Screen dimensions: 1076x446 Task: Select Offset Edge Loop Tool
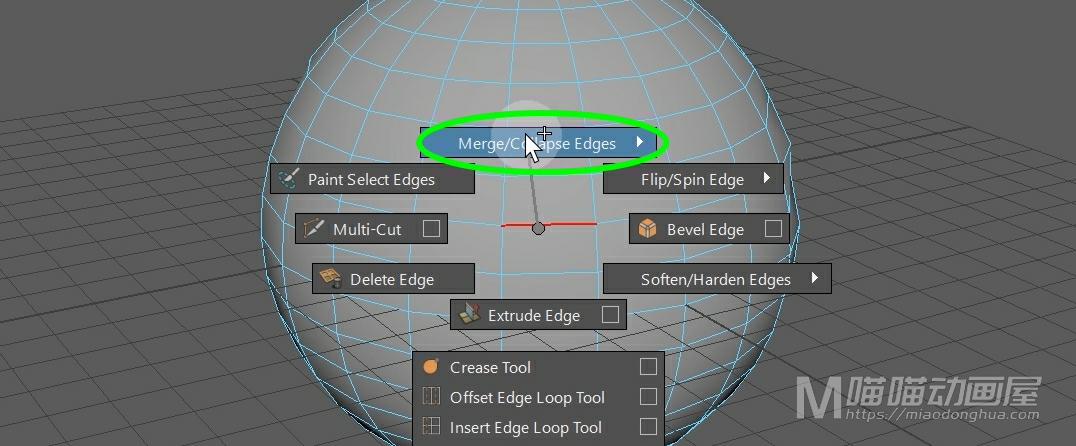539,397
